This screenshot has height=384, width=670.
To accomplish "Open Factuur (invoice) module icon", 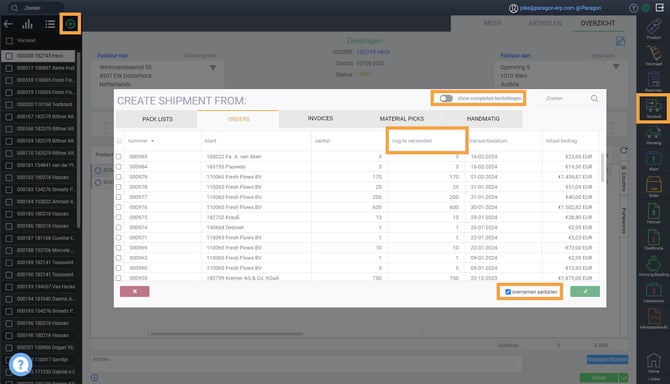I will click(x=653, y=213).
